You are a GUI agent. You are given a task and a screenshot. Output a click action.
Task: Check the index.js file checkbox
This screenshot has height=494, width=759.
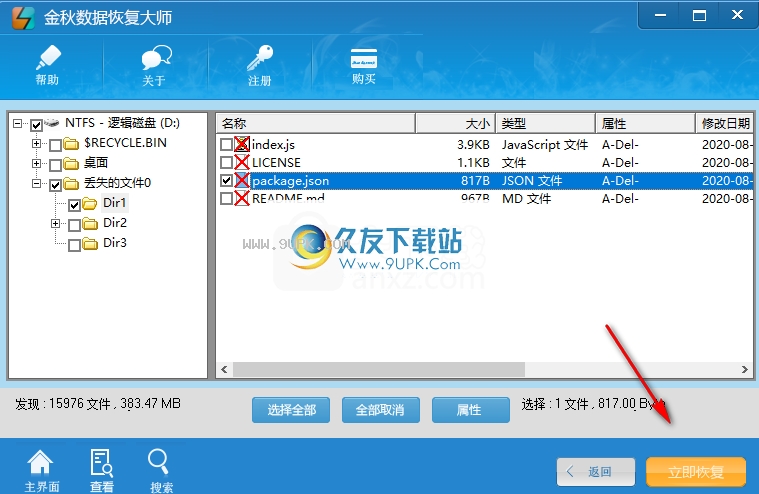(x=226, y=144)
